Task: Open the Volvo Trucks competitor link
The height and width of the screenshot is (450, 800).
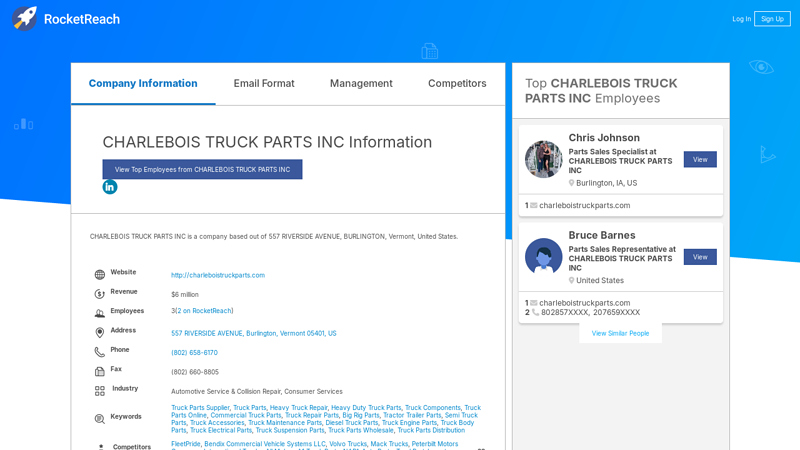Action: 348,444
